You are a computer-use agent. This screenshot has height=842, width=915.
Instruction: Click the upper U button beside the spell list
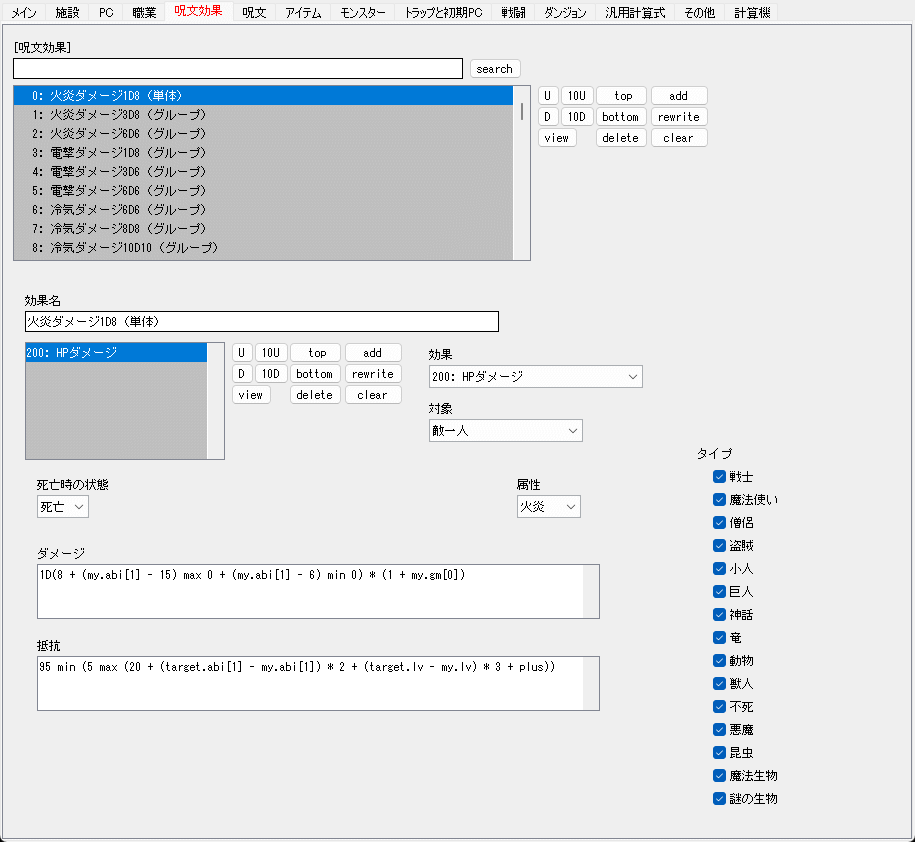pyautogui.click(x=547, y=96)
